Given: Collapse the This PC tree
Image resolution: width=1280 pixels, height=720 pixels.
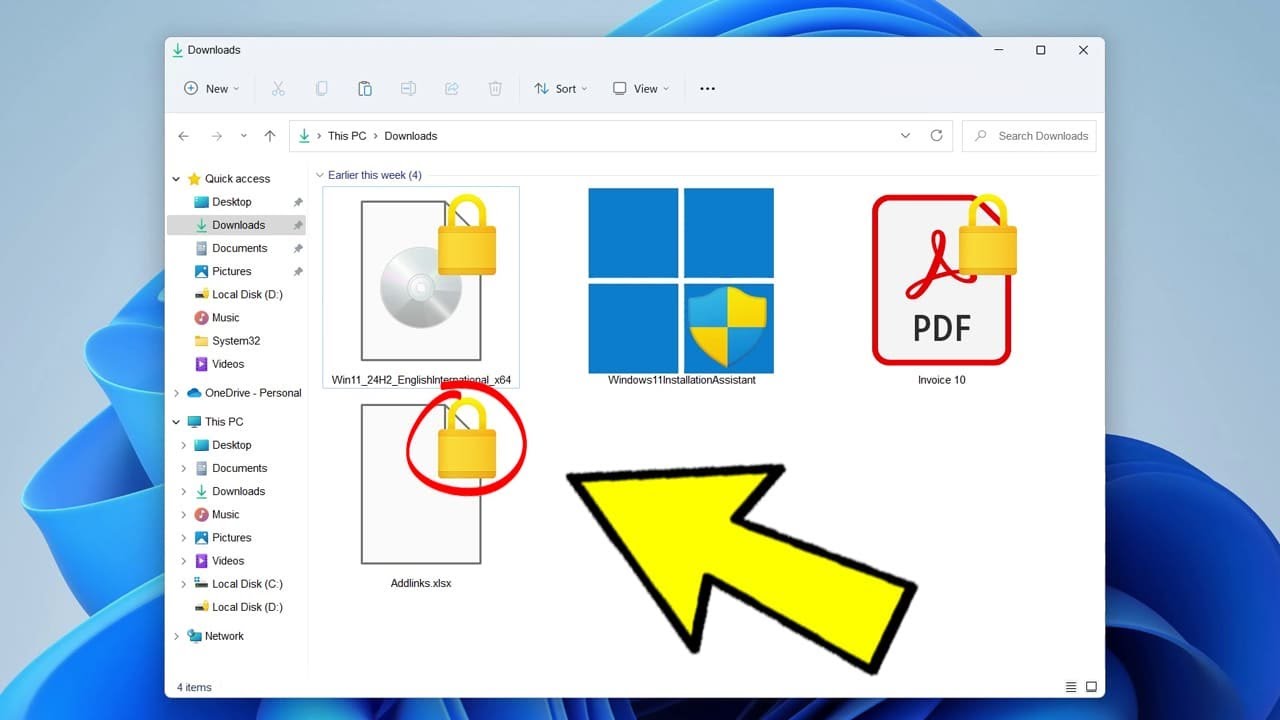Looking at the screenshot, I should pos(176,422).
